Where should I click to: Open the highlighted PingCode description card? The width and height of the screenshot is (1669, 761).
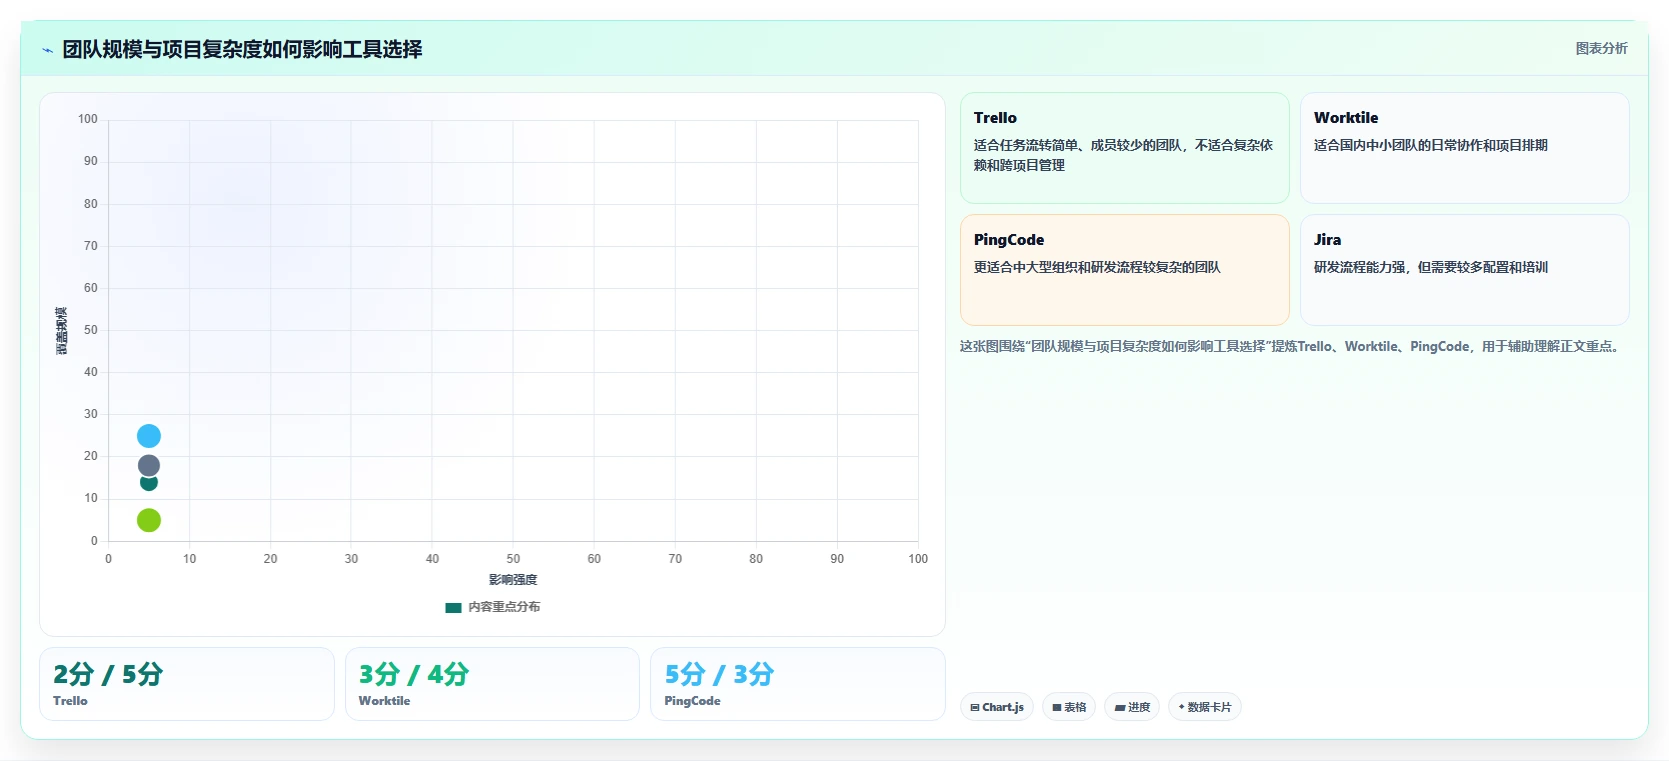click(x=1124, y=270)
